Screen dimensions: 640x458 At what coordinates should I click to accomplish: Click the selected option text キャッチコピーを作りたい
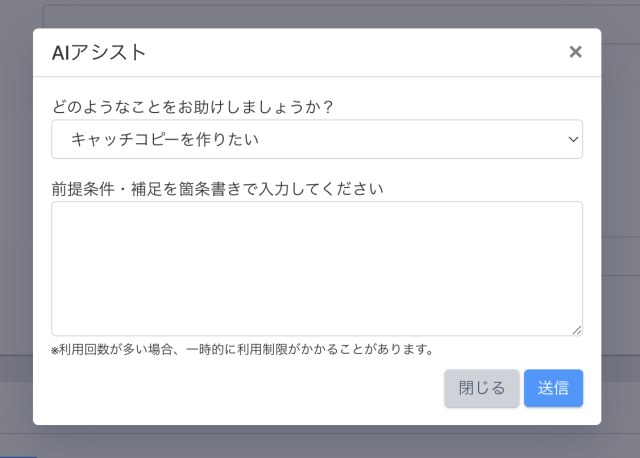point(165,140)
